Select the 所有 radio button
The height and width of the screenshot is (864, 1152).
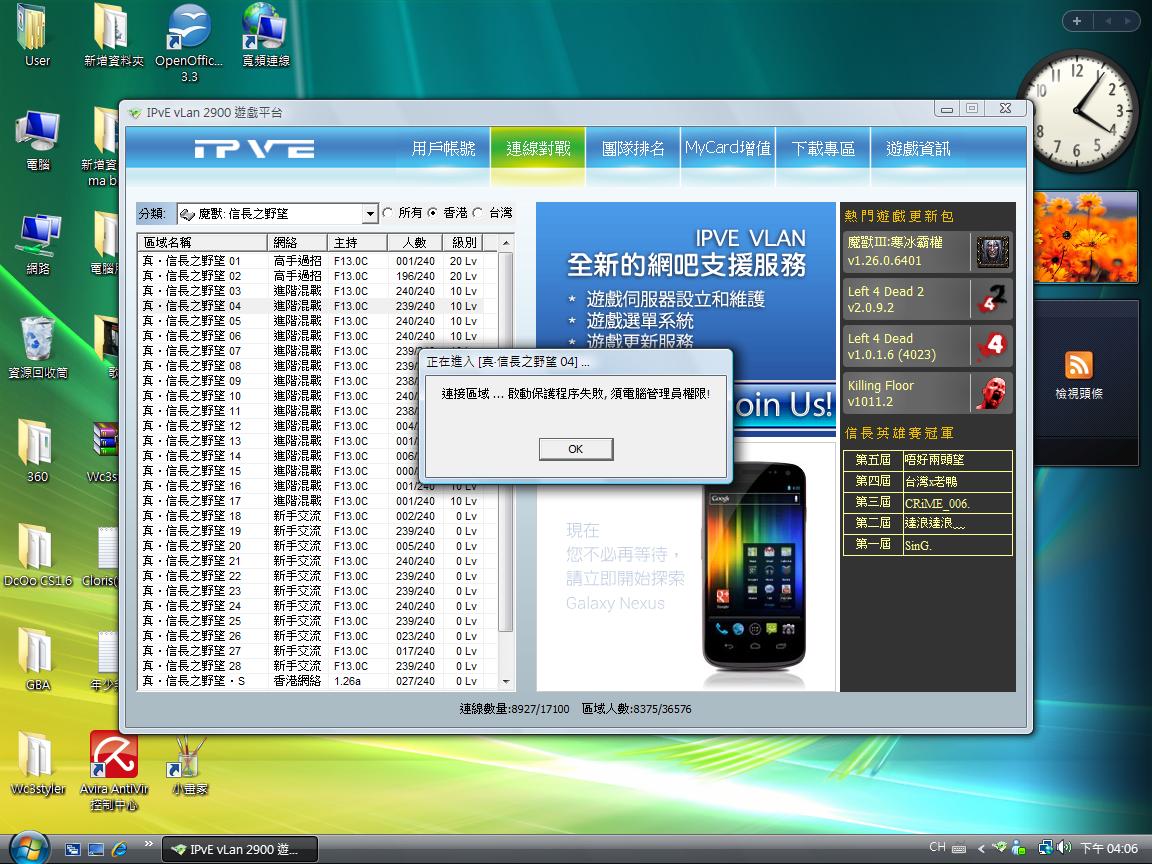tap(388, 213)
